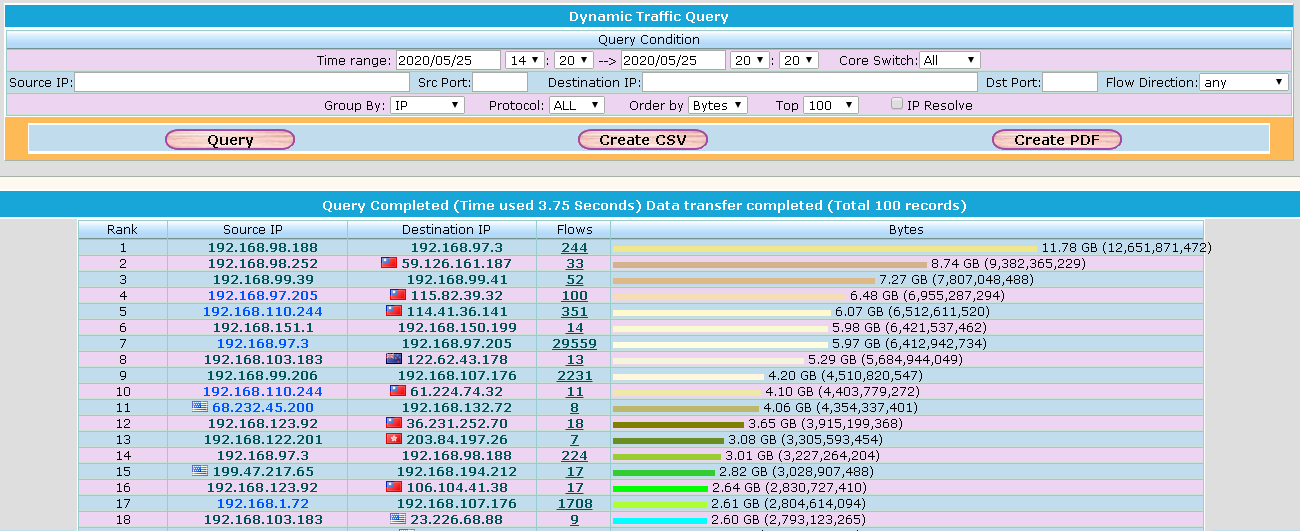Click the flag icon beside 61.224.74.32

(x=398, y=391)
